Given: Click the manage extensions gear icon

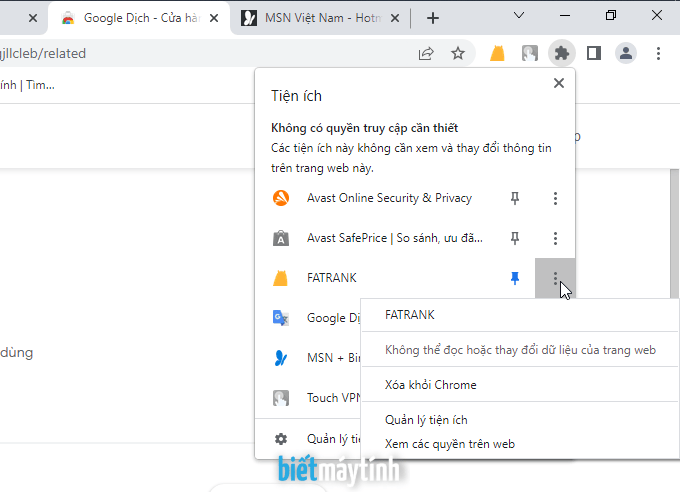Looking at the screenshot, I should coord(281,439).
